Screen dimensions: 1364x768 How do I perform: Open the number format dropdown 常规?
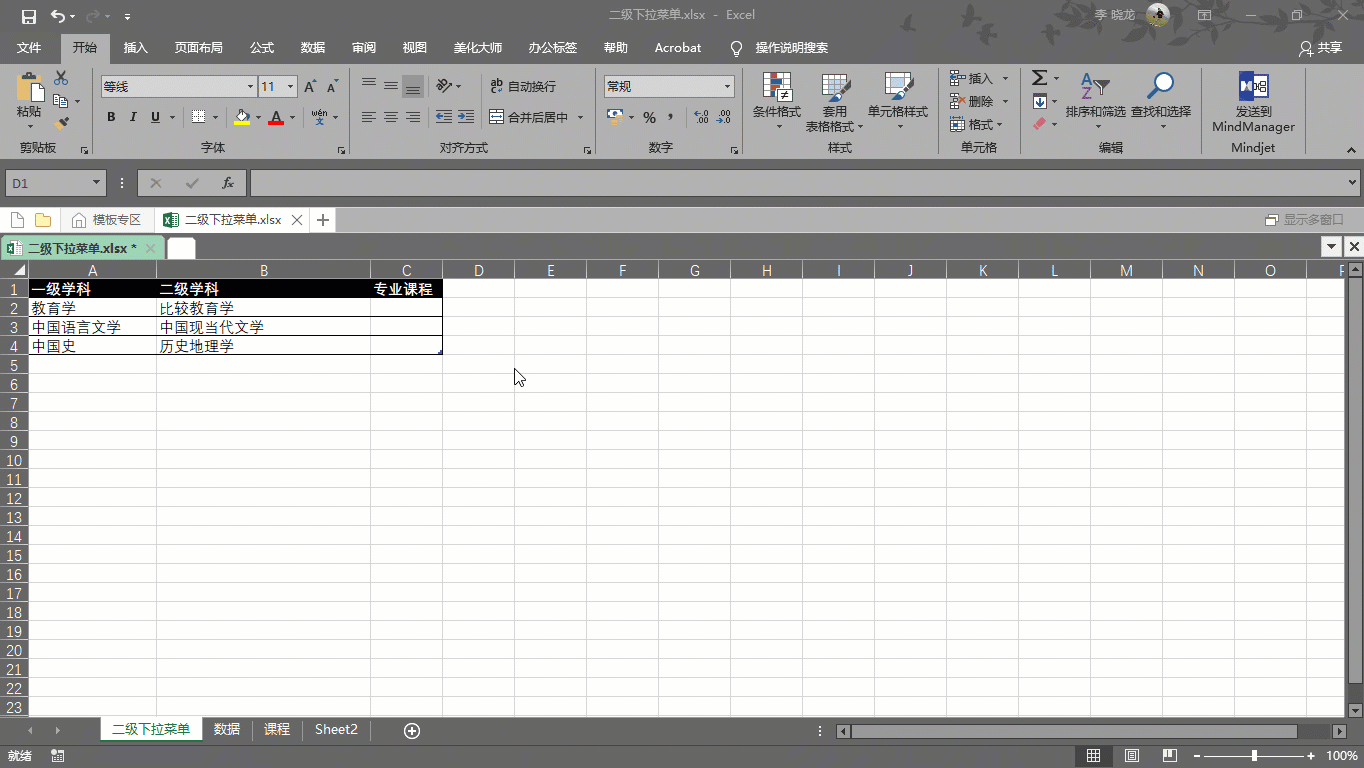pos(727,87)
